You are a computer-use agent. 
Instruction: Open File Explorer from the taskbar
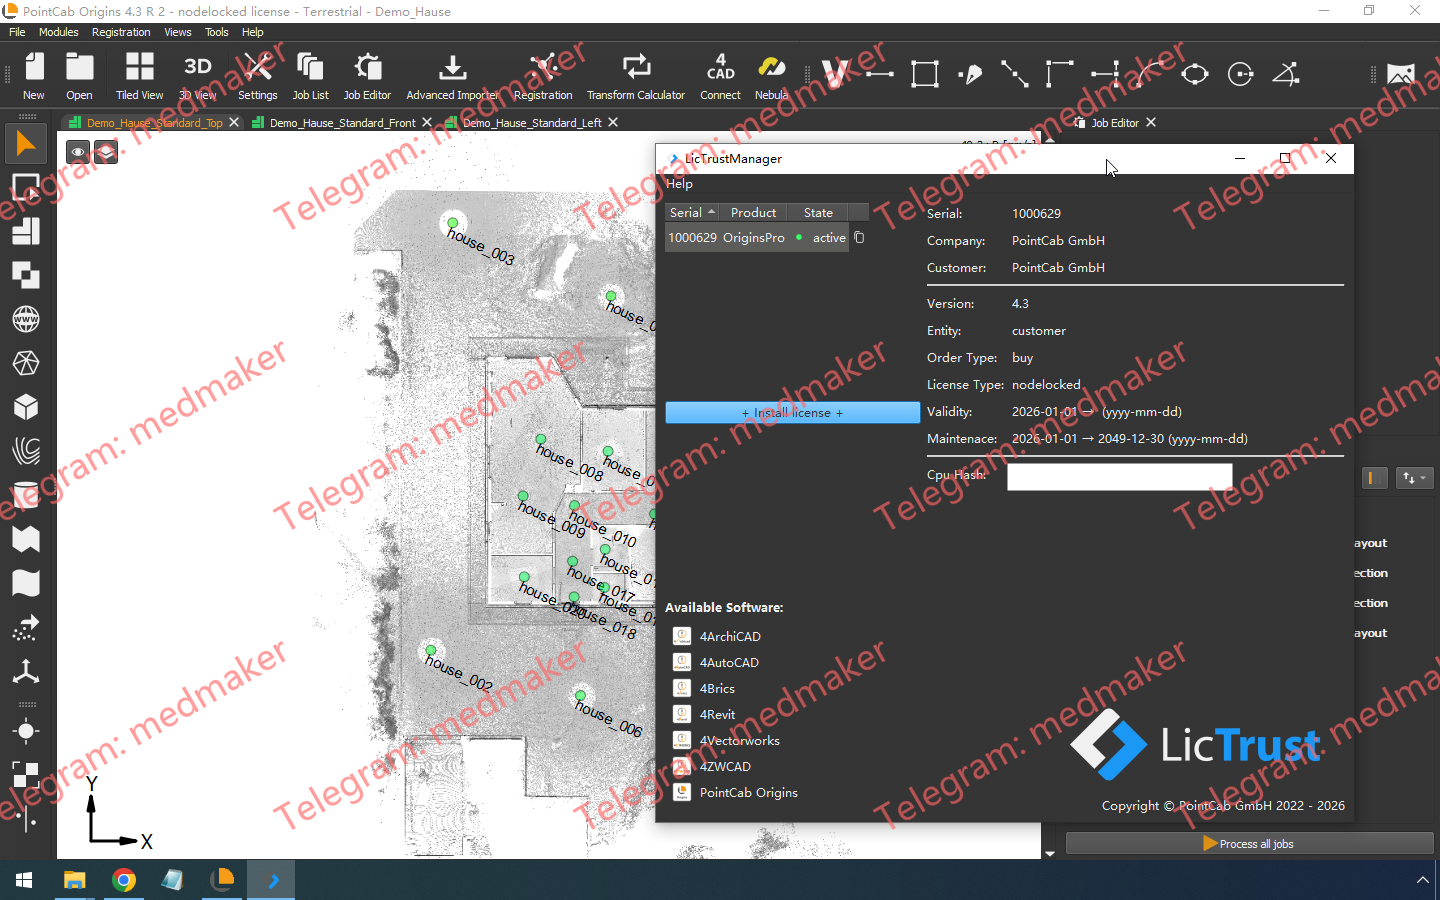[x=74, y=880]
